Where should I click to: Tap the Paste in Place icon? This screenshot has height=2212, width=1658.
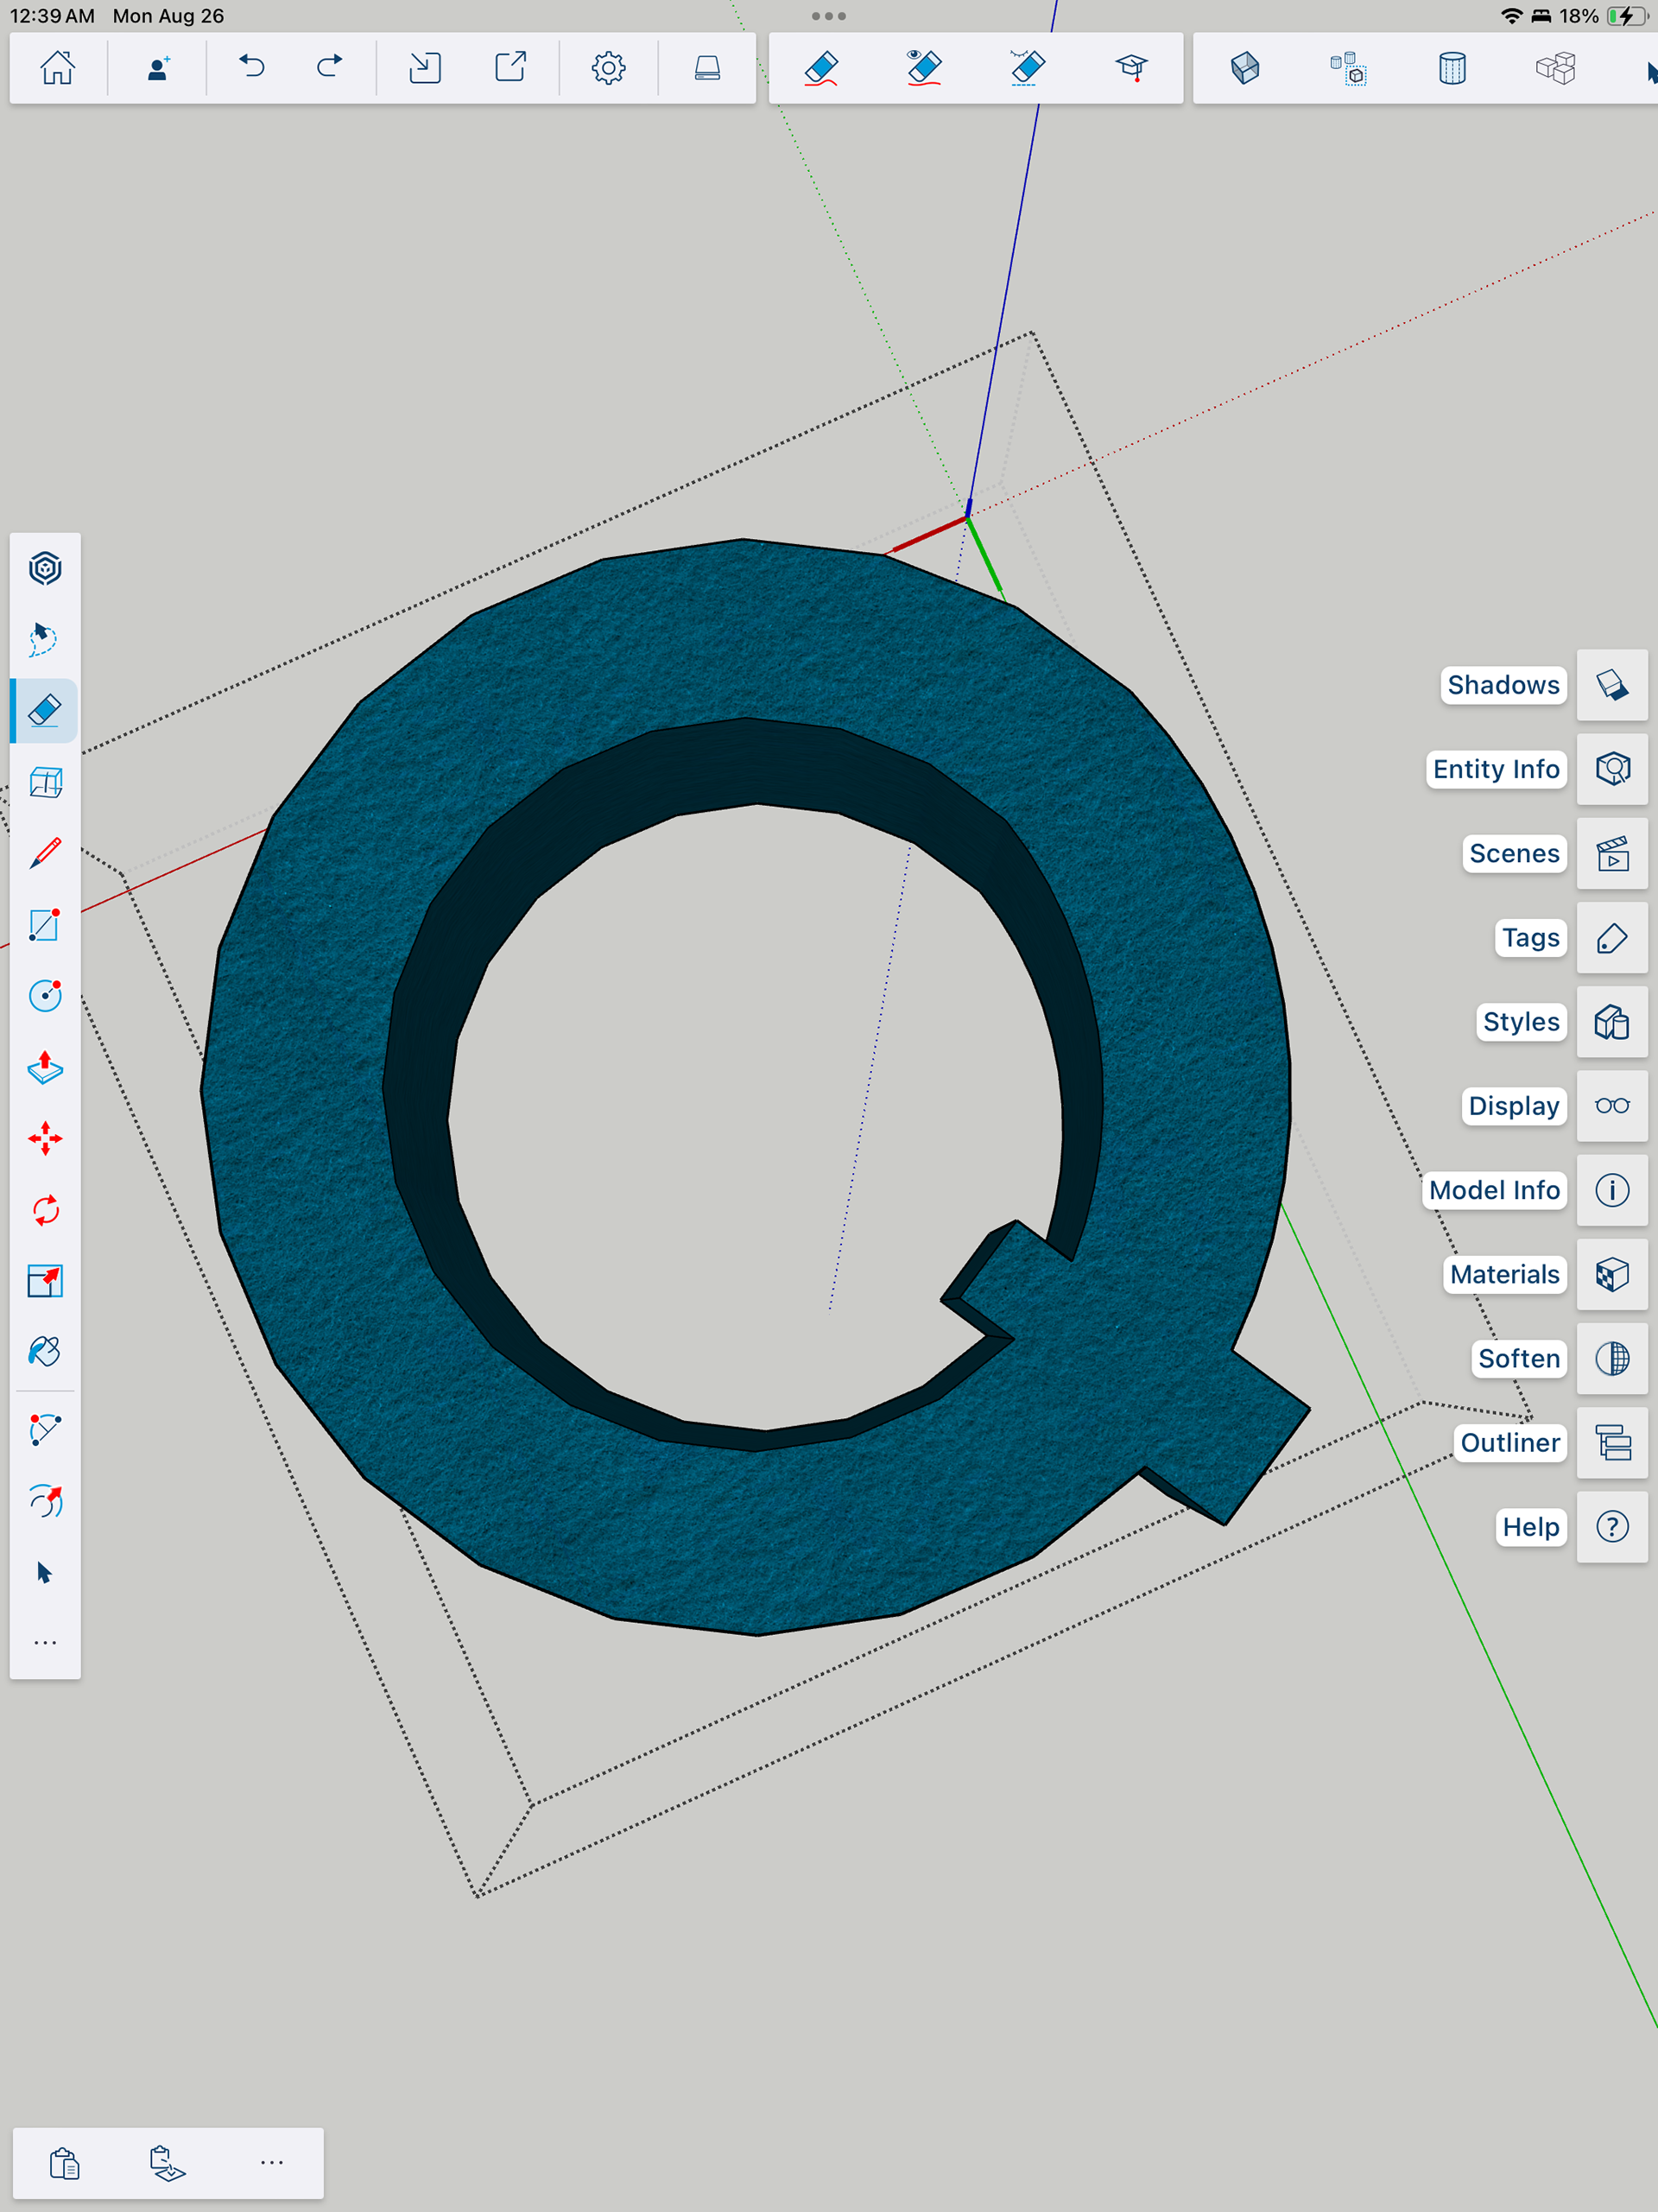(x=167, y=2164)
